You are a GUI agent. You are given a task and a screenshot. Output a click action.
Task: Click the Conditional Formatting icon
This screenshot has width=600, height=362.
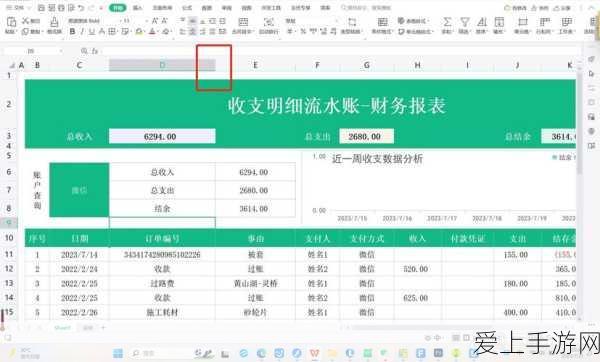pos(382,22)
